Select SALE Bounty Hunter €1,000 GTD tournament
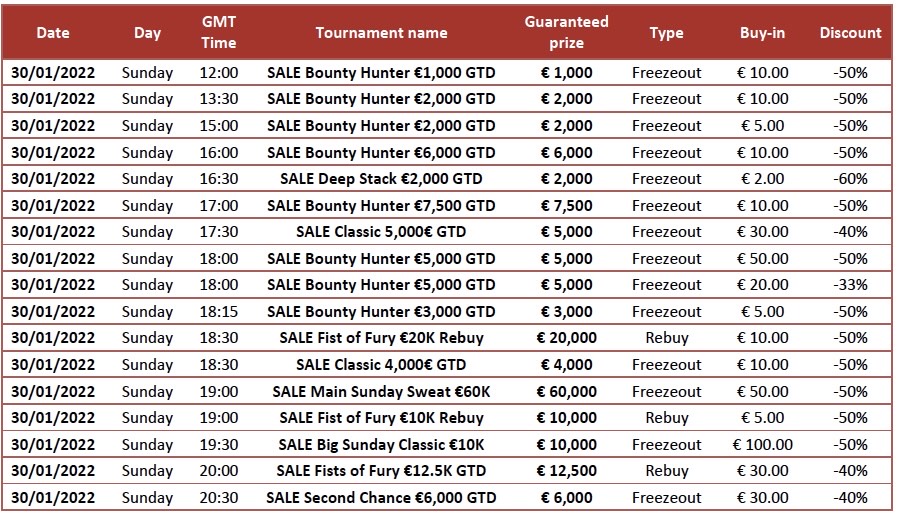The height and width of the screenshot is (517, 898). click(x=381, y=72)
